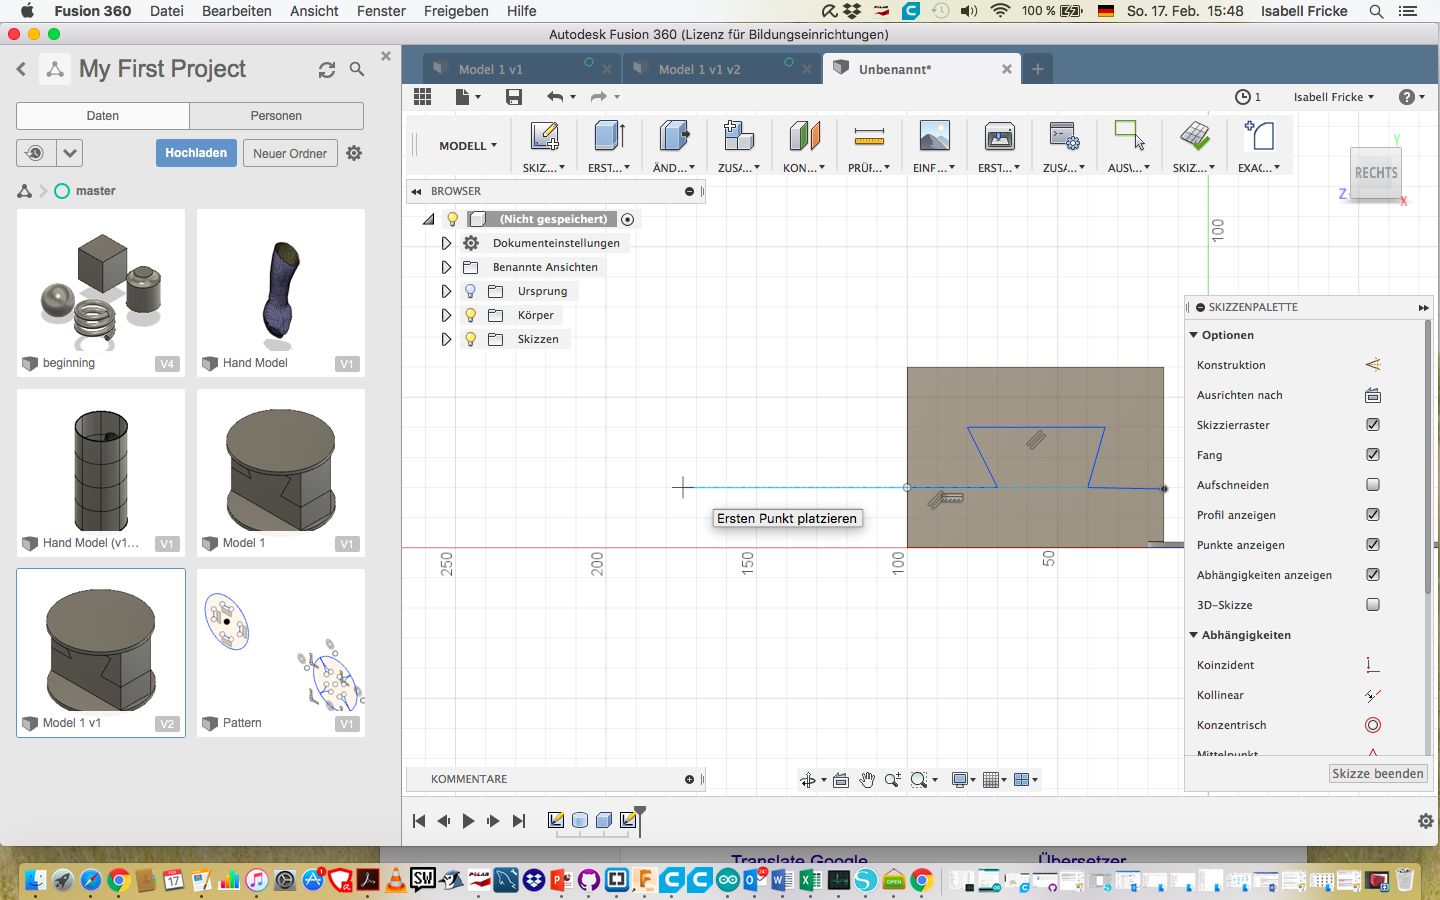Select the orbit navigation tool
This screenshot has width=1440, height=900.
(x=808, y=780)
